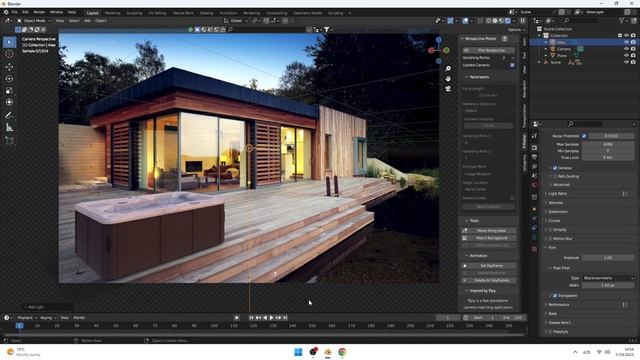The height and width of the screenshot is (360, 640).
Task: Click the Set Keyframe button
Action: click(x=489, y=266)
